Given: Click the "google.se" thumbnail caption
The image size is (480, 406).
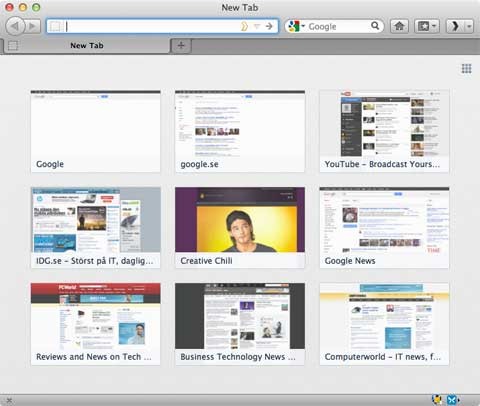Looking at the screenshot, I should click(199, 164).
